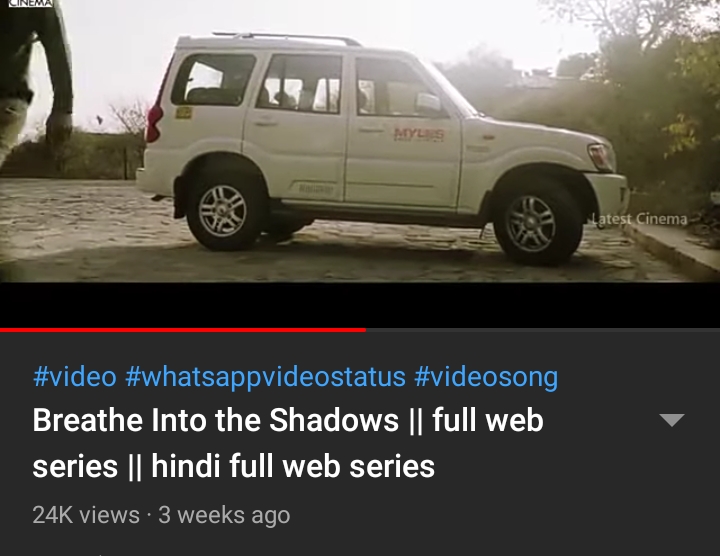Click the SUV's rear wheel
Image resolution: width=720 pixels, height=556 pixels.
[x=223, y=210]
